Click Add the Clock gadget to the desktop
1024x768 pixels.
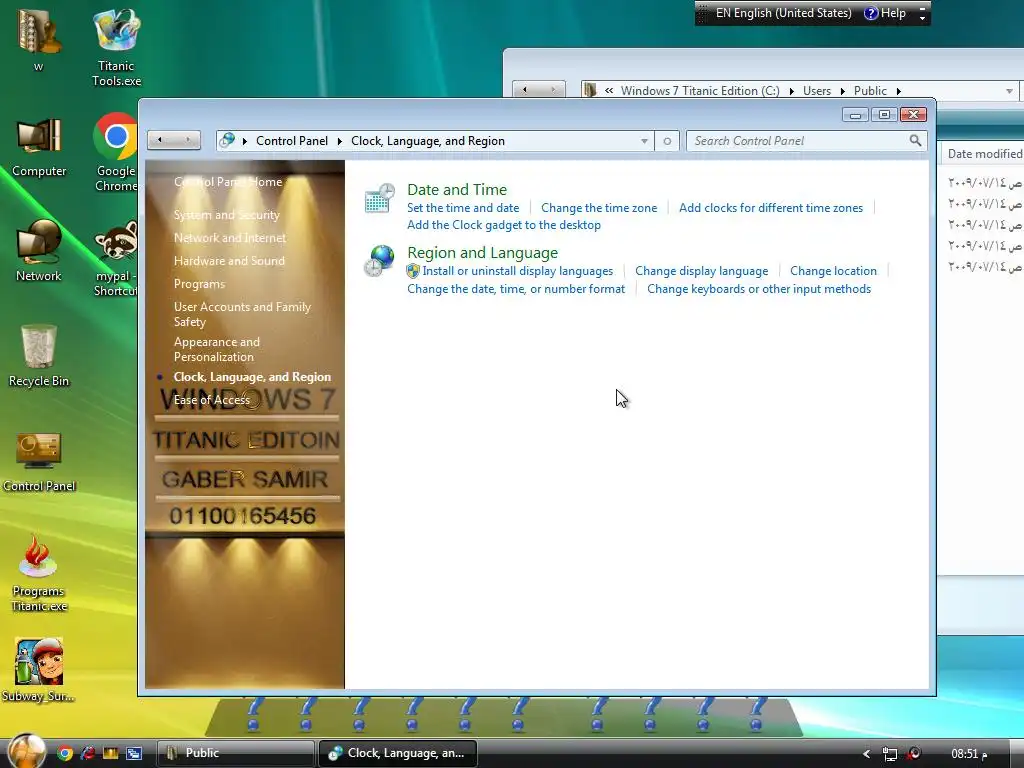click(504, 225)
